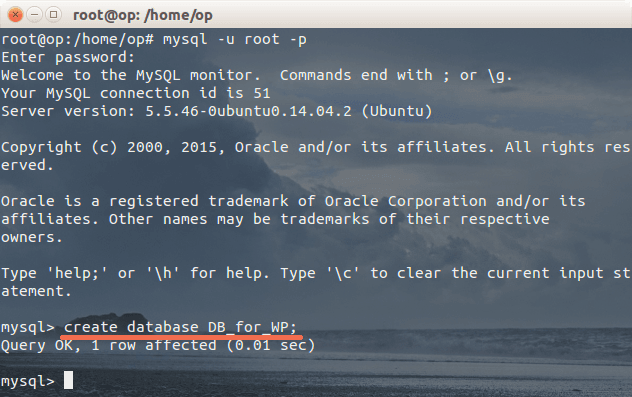Click the cursor block at mysql prompt
The height and width of the screenshot is (397, 632).
[69, 380]
